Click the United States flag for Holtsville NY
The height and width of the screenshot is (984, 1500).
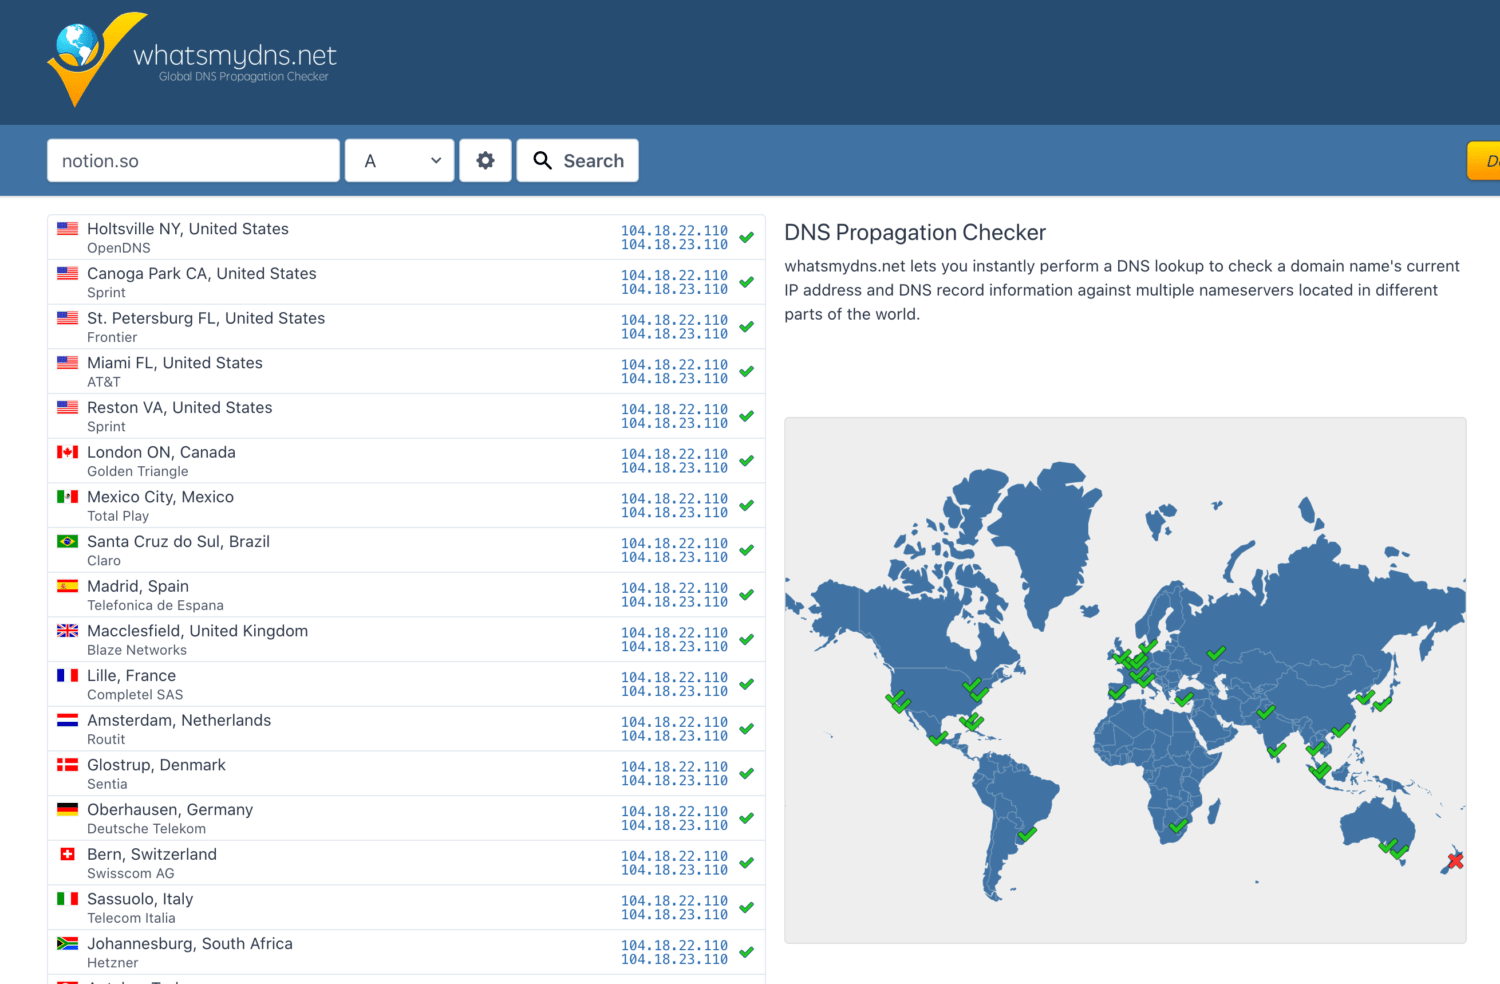point(67,229)
